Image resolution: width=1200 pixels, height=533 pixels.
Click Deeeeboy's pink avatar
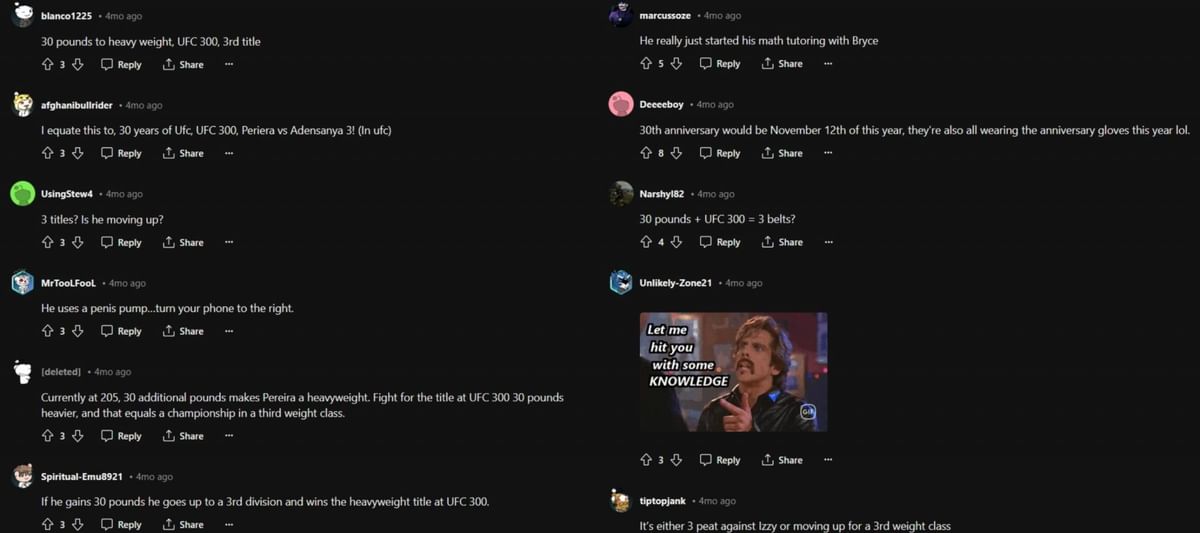(621, 104)
